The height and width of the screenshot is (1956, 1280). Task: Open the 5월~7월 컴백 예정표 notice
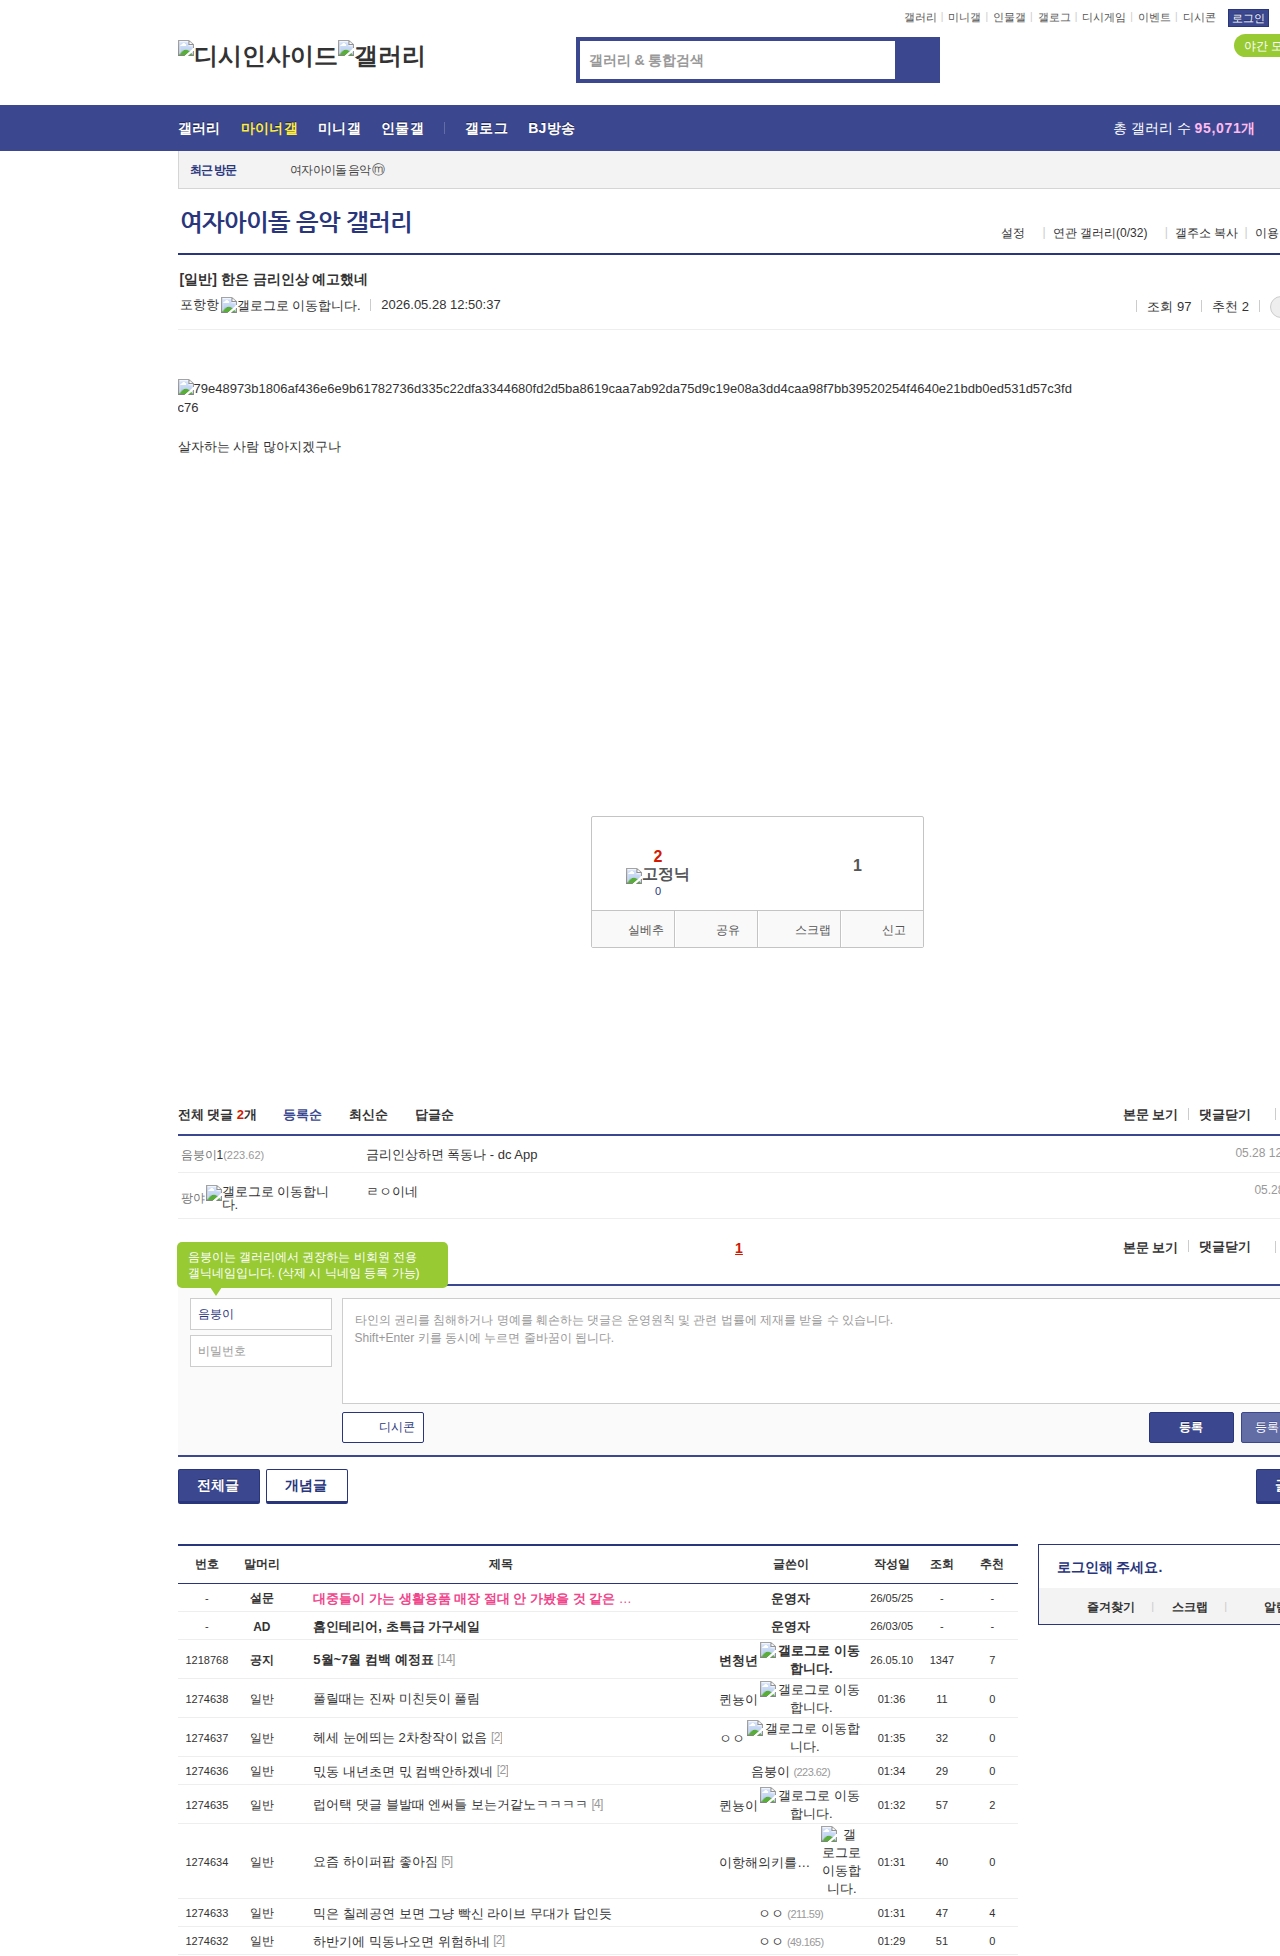tap(373, 1659)
